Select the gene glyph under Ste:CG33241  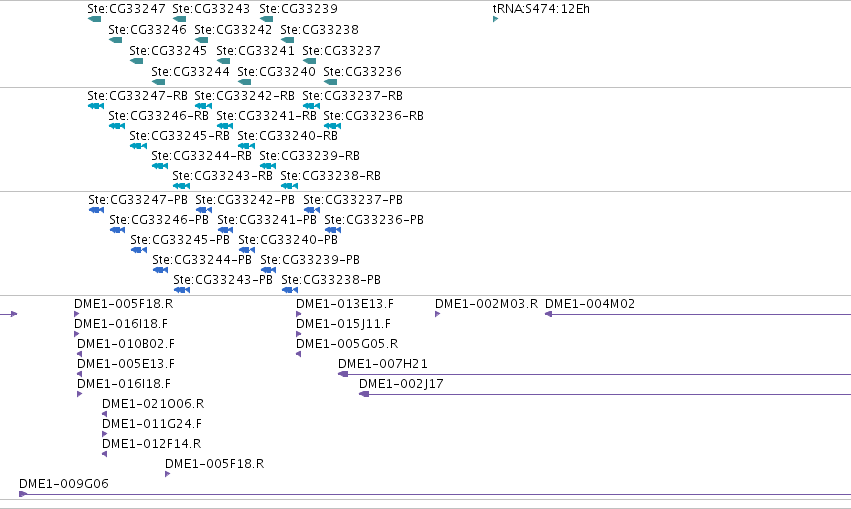[x=223, y=61]
